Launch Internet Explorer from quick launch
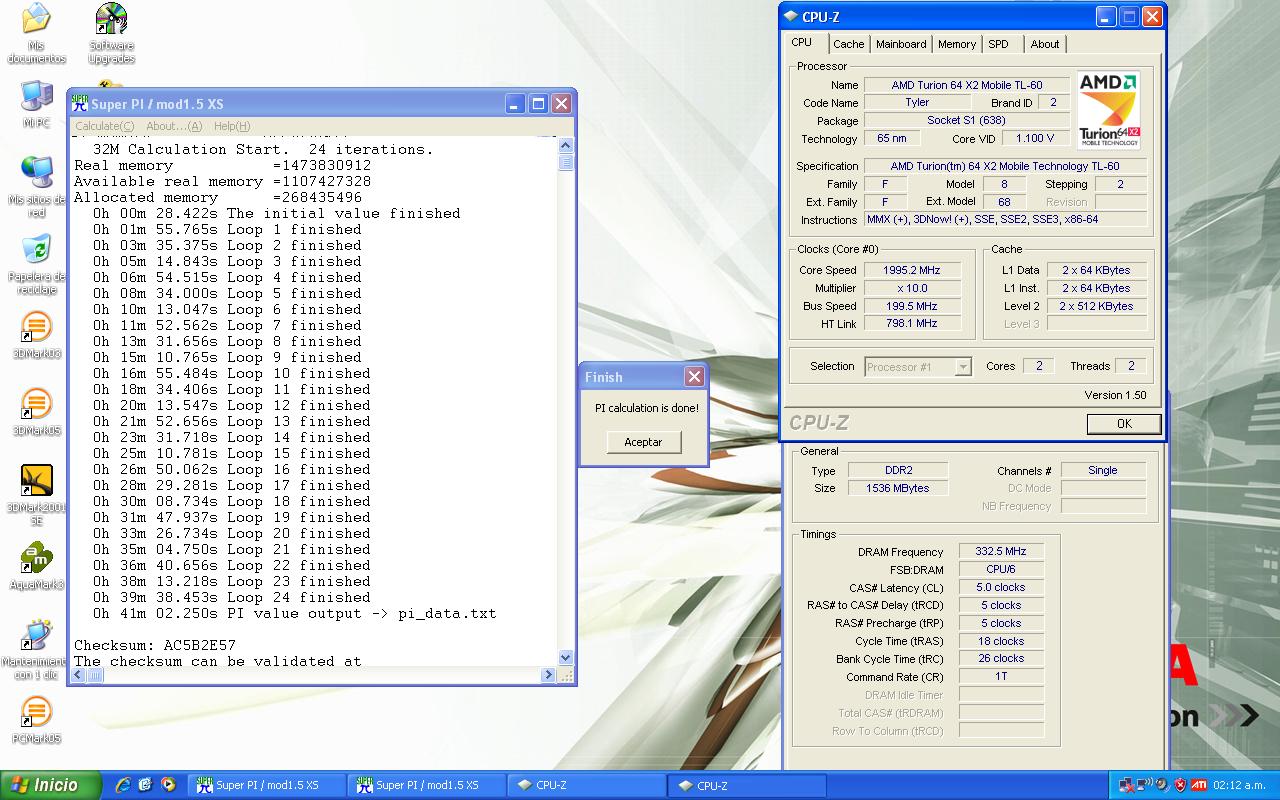Screen dimensions: 1280x800 pos(123,785)
